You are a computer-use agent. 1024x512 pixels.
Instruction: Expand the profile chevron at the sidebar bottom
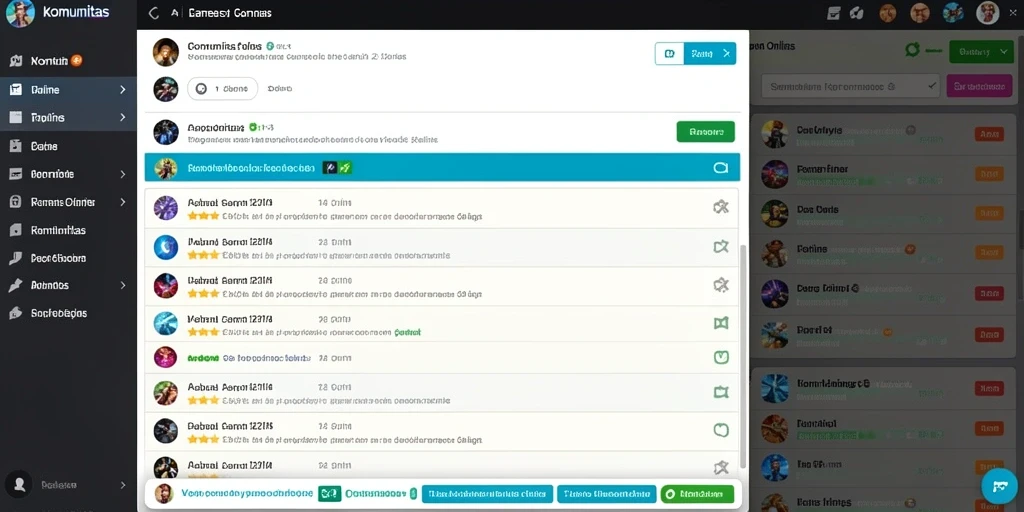coord(122,485)
